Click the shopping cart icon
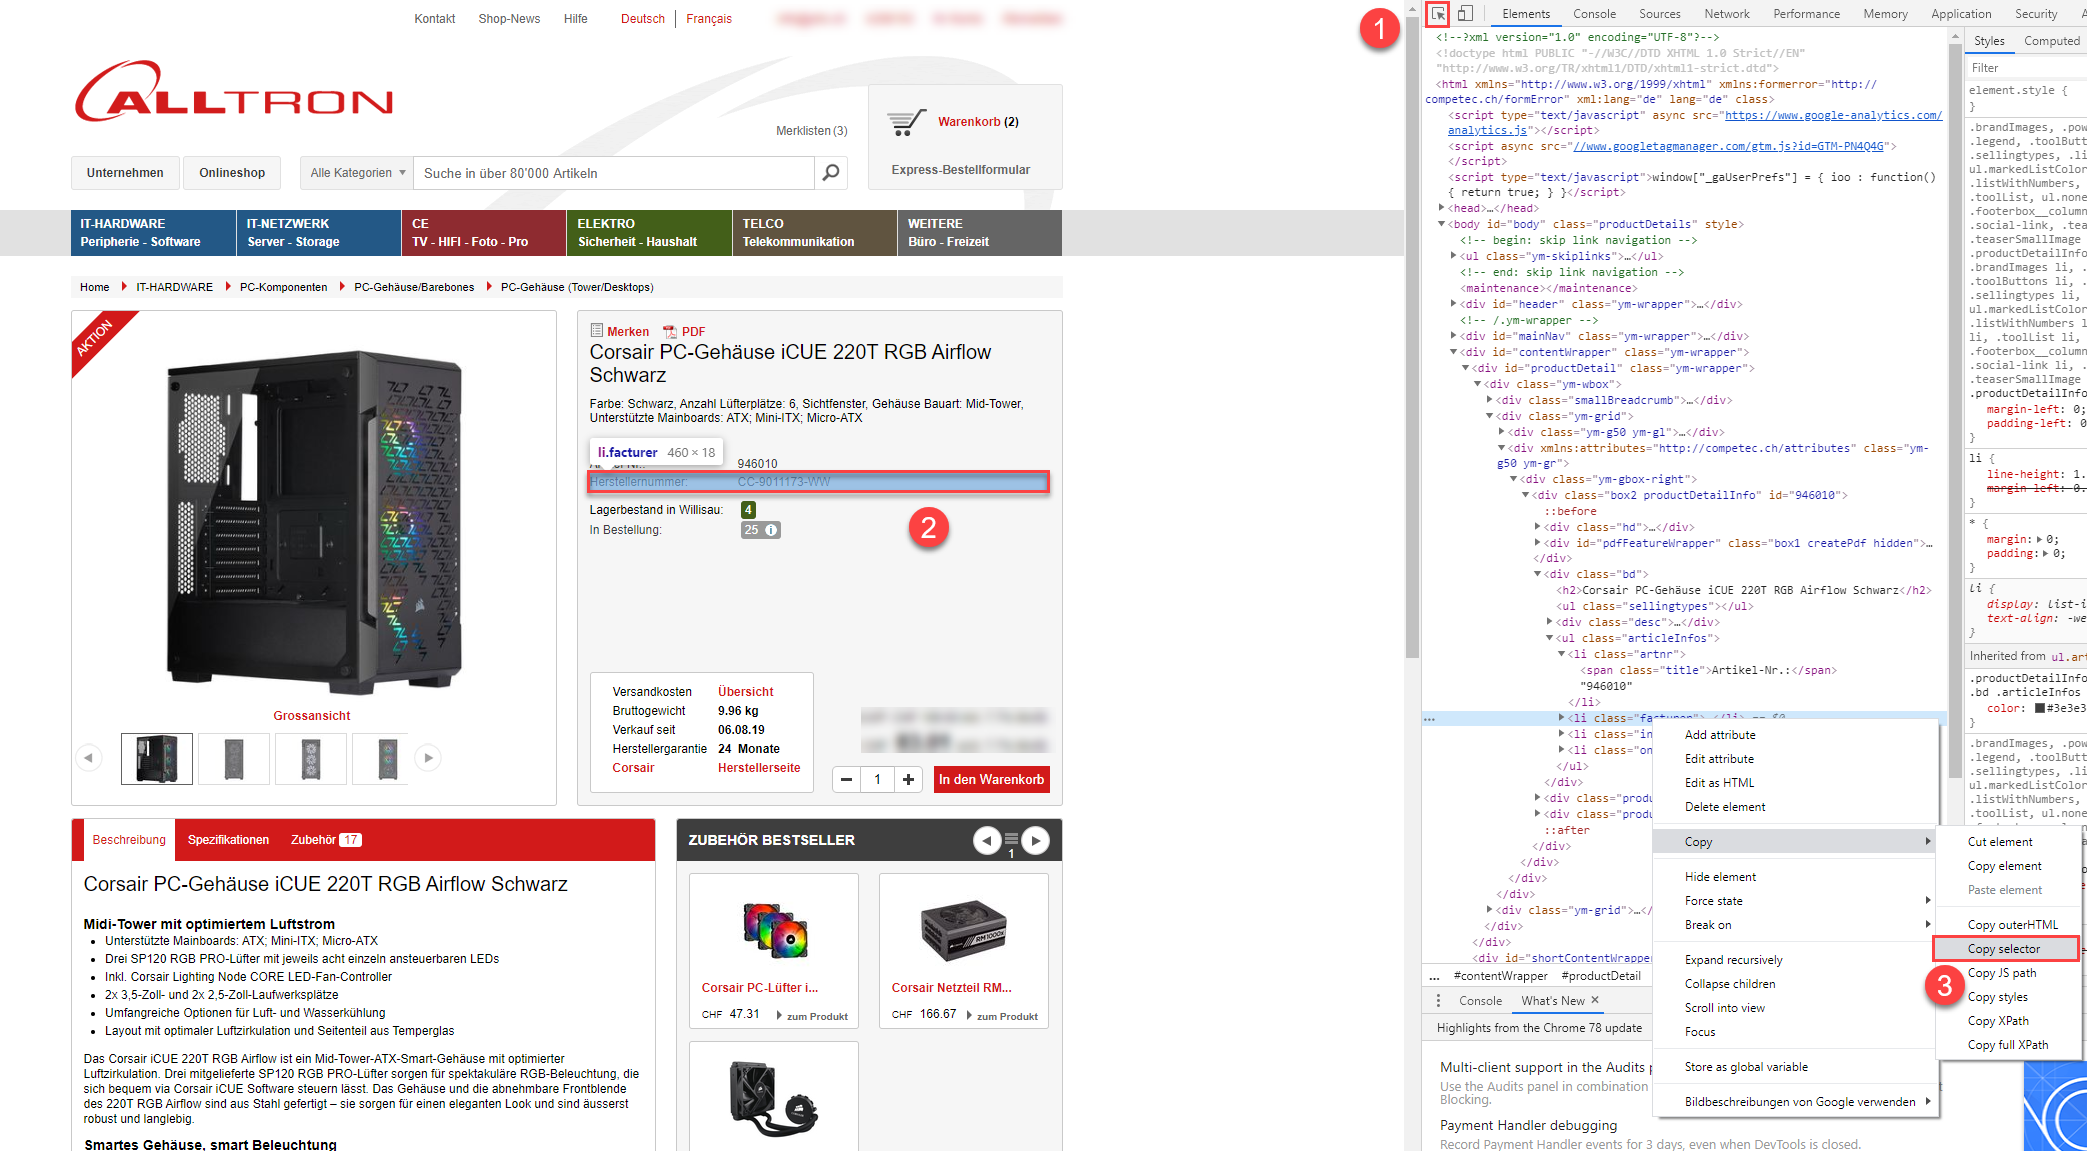Viewport: 2087px width, 1151px height. (x=906, y=122)
